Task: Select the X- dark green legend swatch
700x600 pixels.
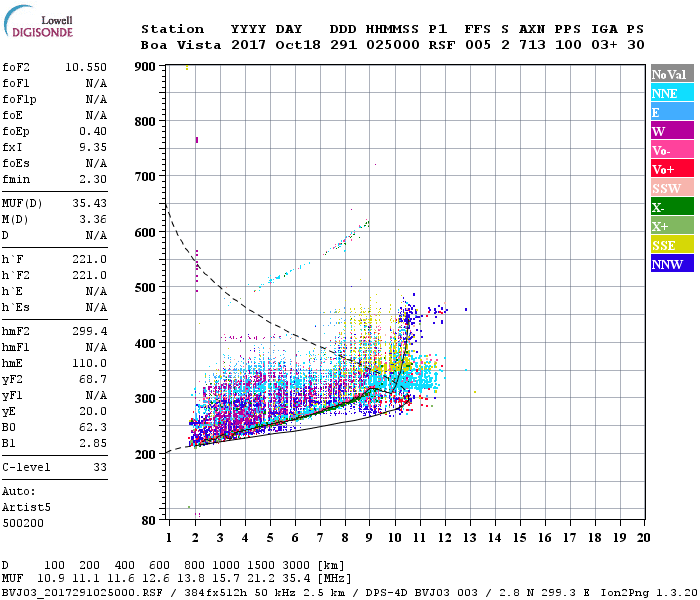Action: click(672, 207)
